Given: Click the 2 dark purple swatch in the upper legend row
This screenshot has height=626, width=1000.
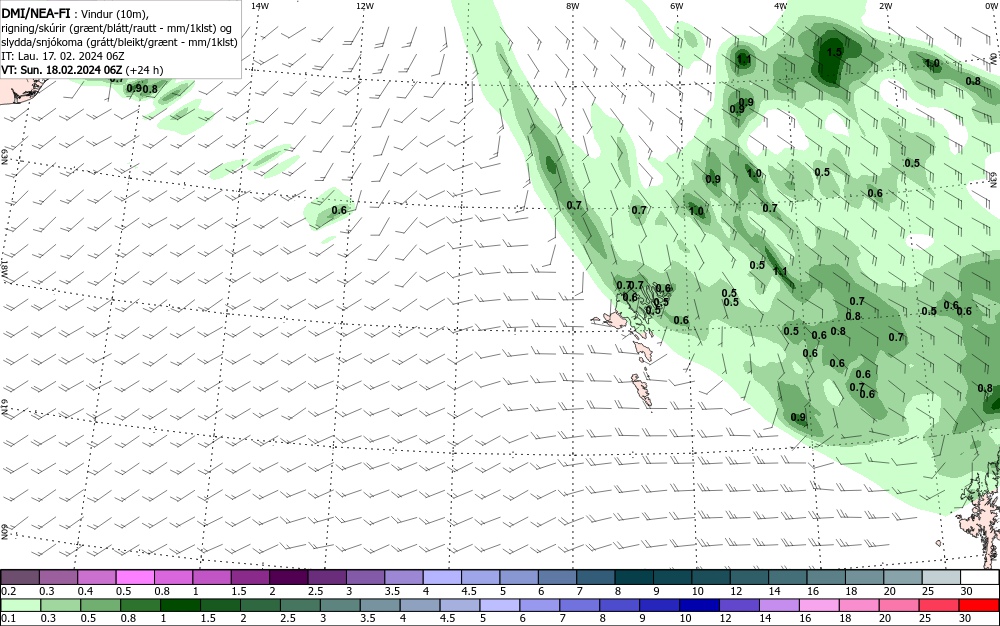Looking at the screenshot, I should click(288, 578).
